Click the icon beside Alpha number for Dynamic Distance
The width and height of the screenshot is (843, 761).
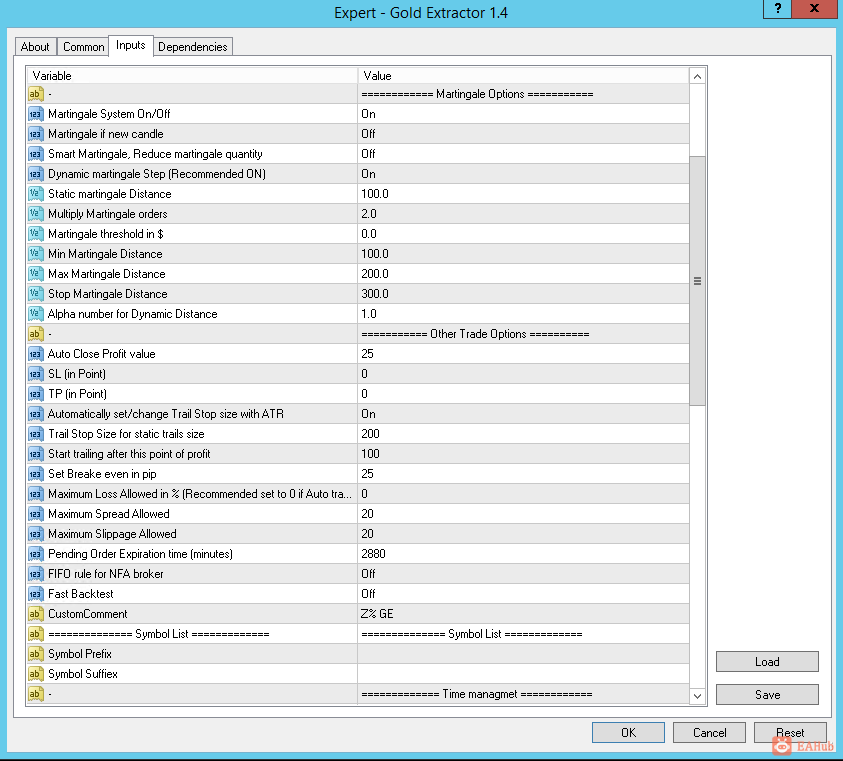(35, 314)
